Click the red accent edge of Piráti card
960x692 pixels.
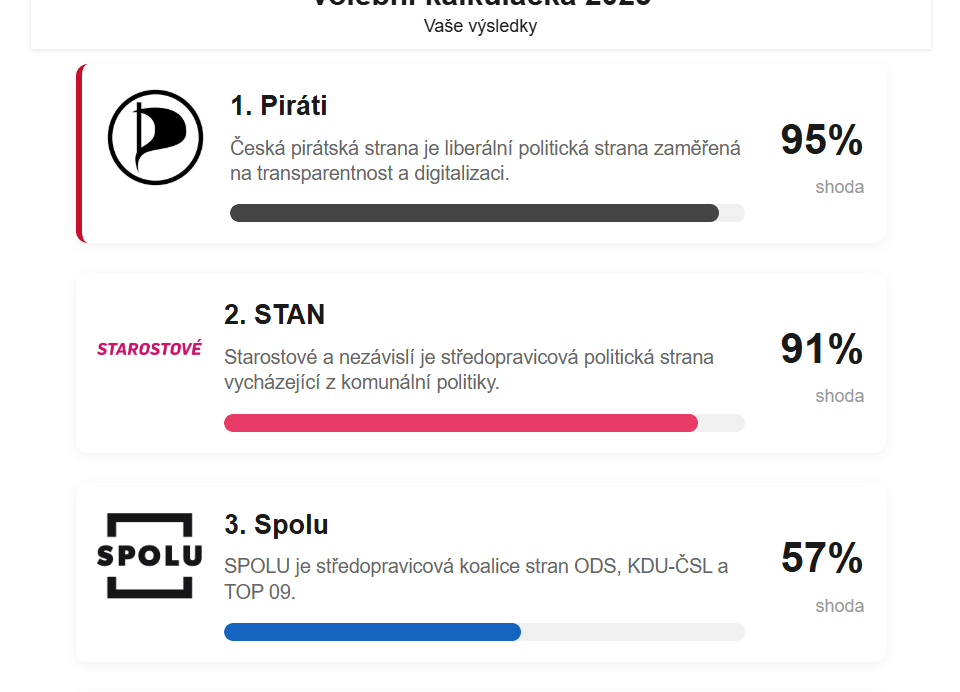pyautogui.click(x=80, y=153)
